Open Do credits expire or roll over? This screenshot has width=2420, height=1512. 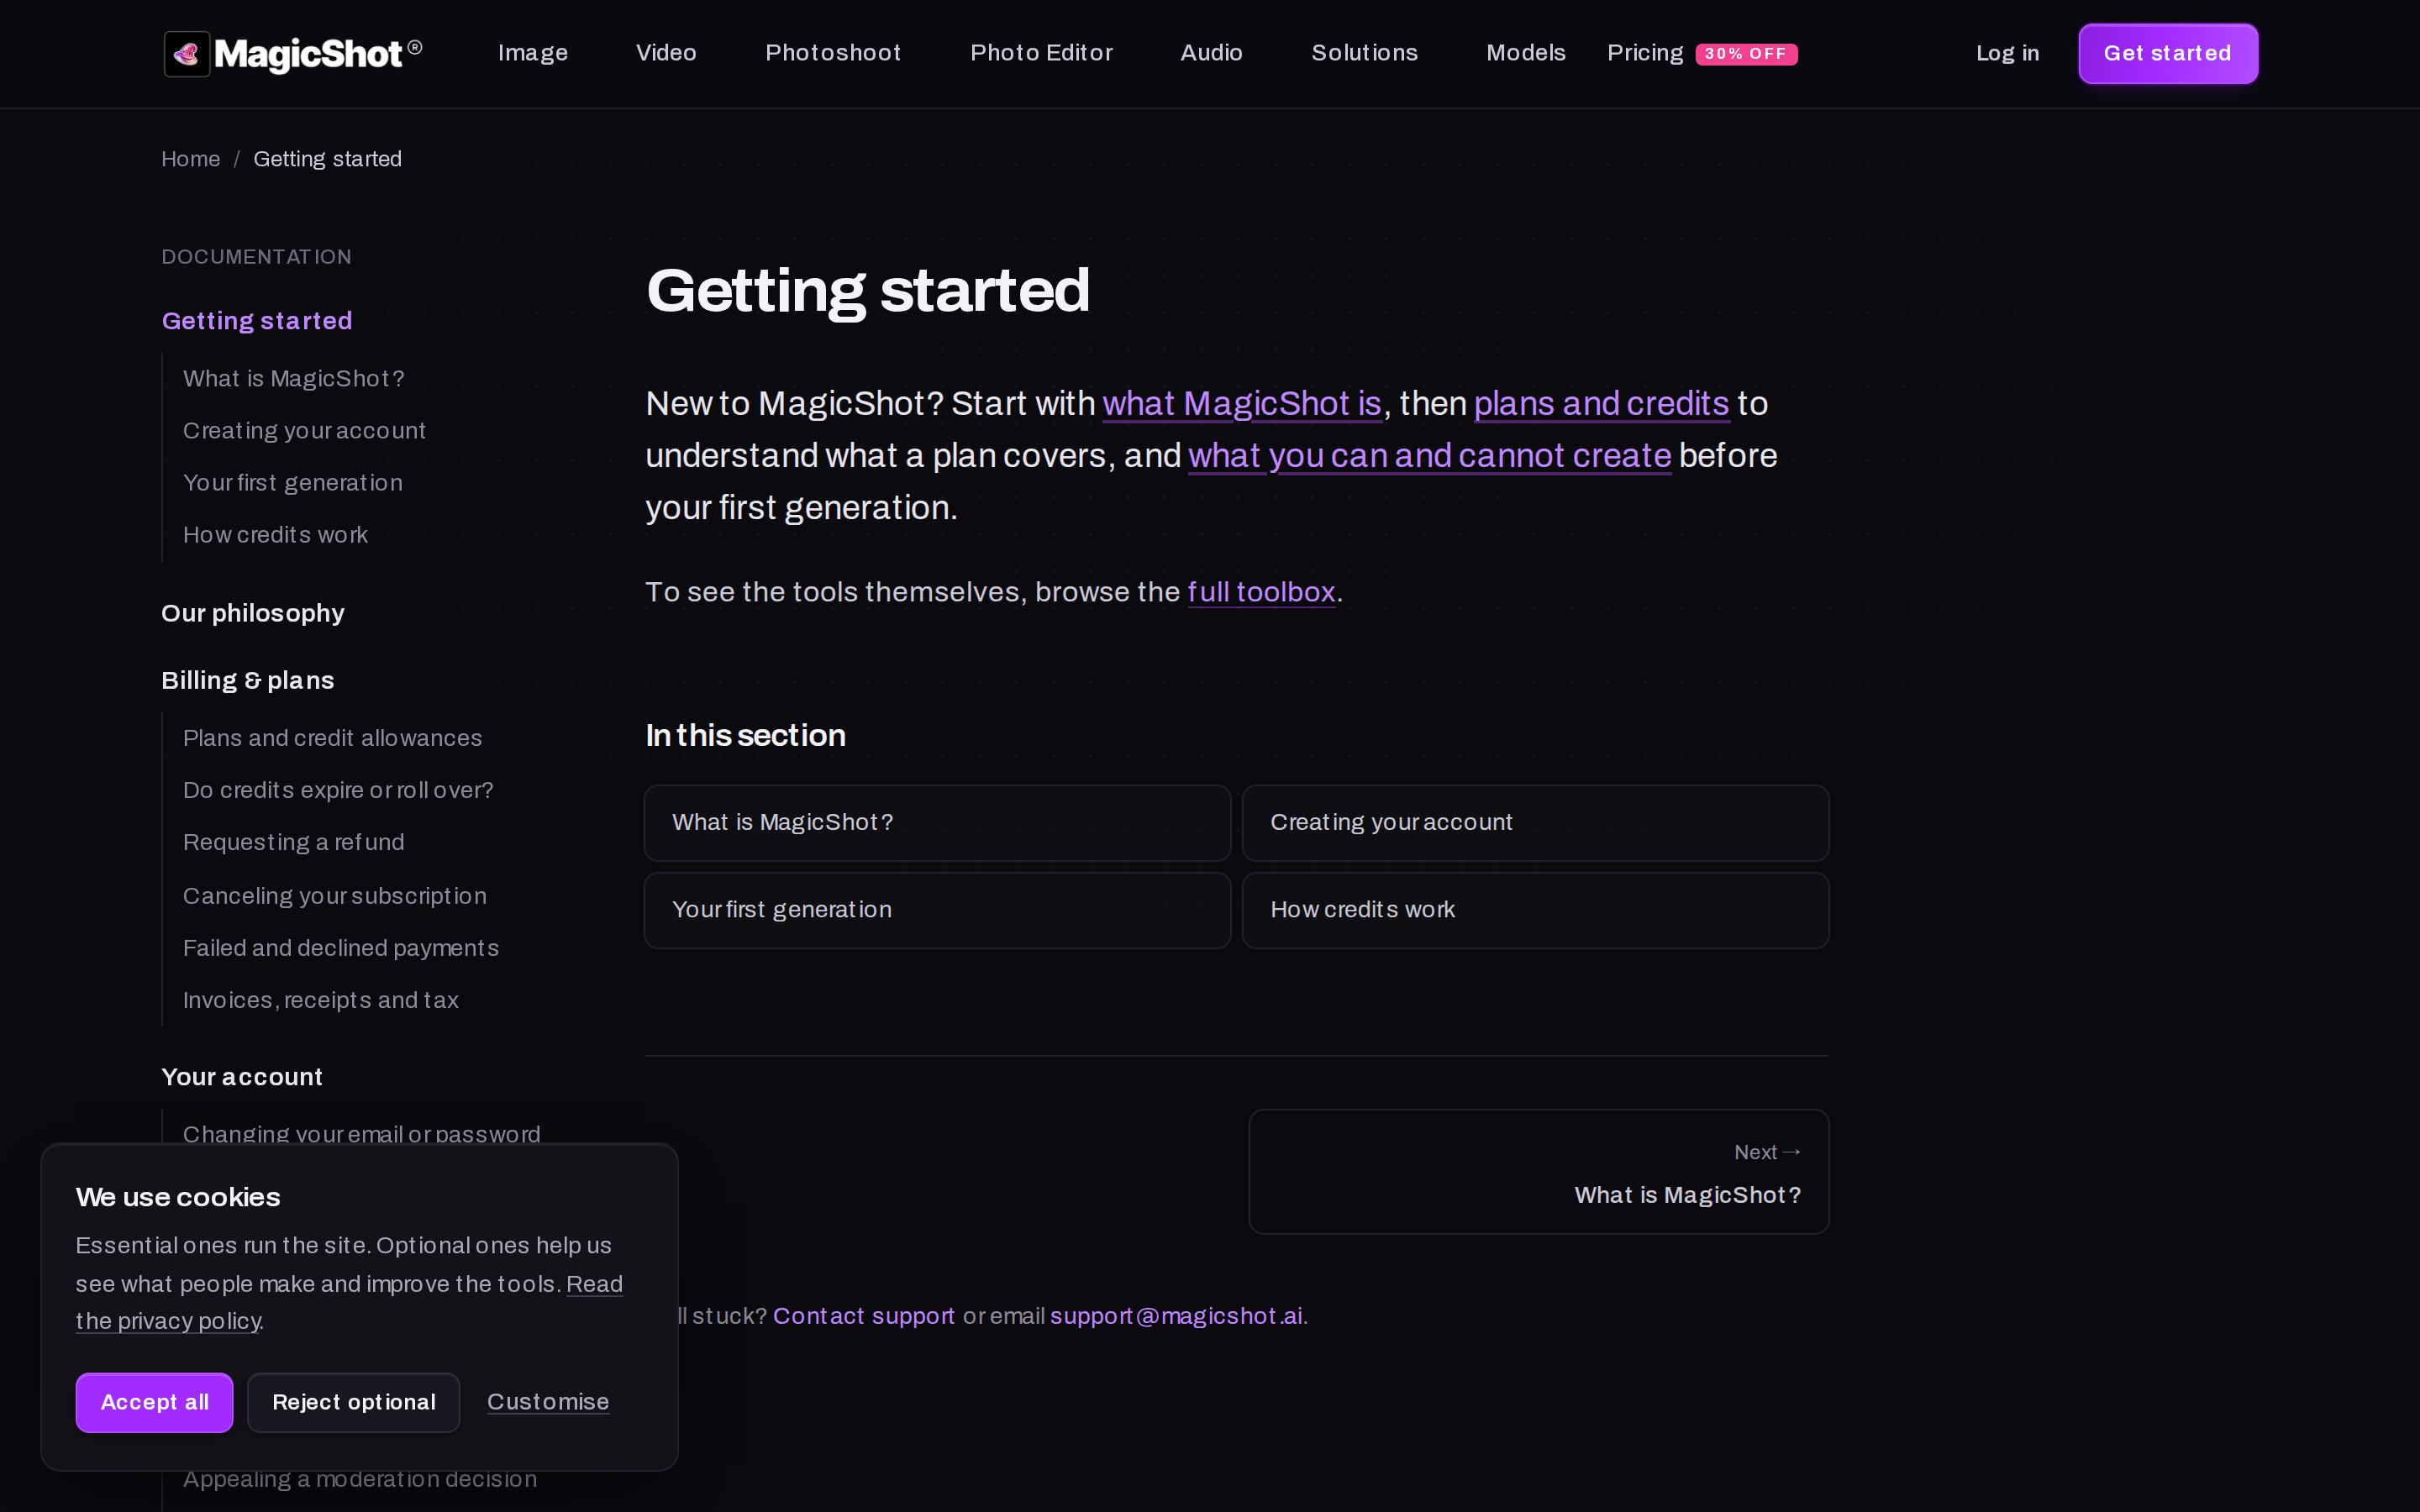coord(338,790)
